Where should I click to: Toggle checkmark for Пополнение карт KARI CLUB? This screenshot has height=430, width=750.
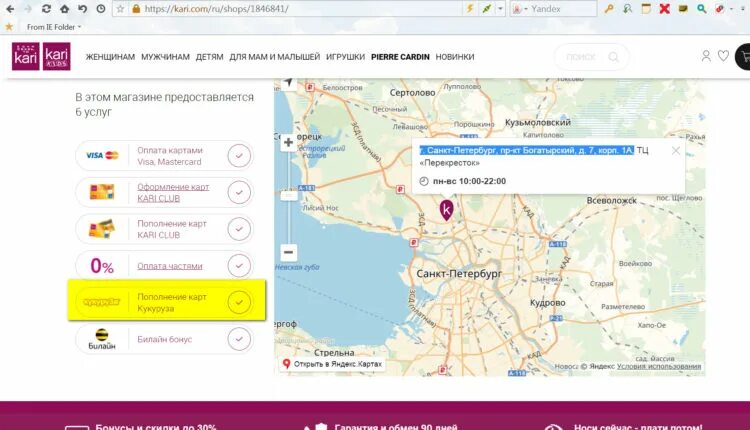click(239, 229)
